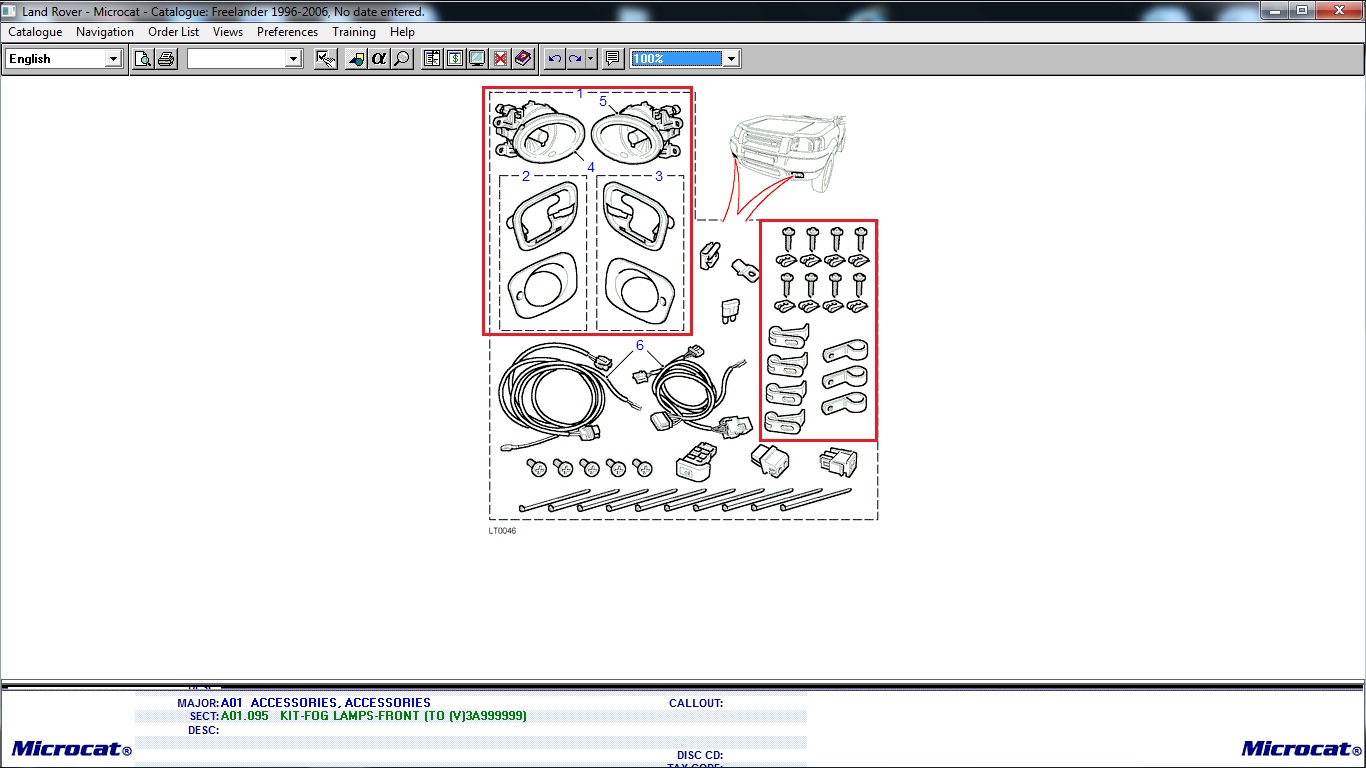Click the monitor screen icon
The height and width of the screenshot is (768, 1366).
pos(477,59)
